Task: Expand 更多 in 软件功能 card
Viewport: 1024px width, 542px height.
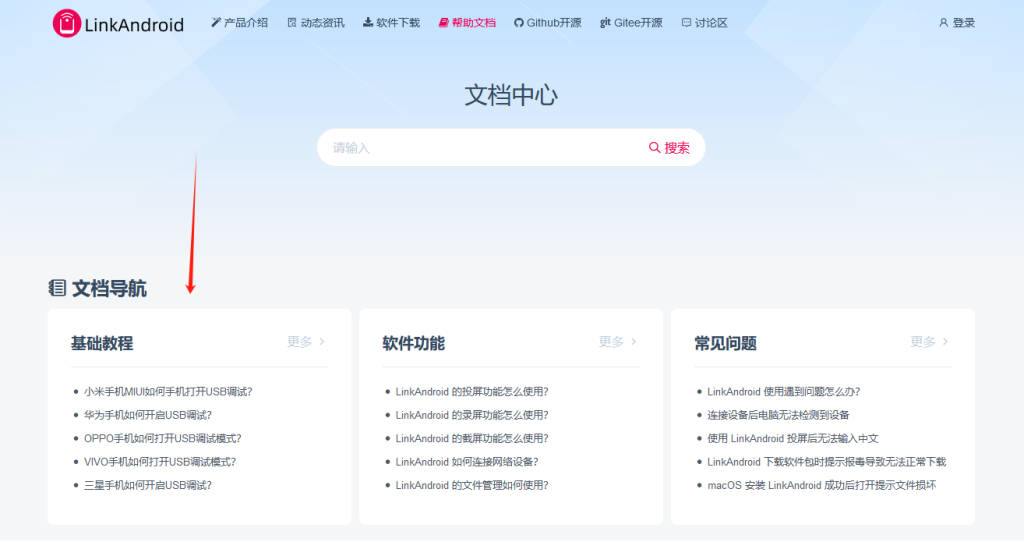Action: tap(618, 342)
